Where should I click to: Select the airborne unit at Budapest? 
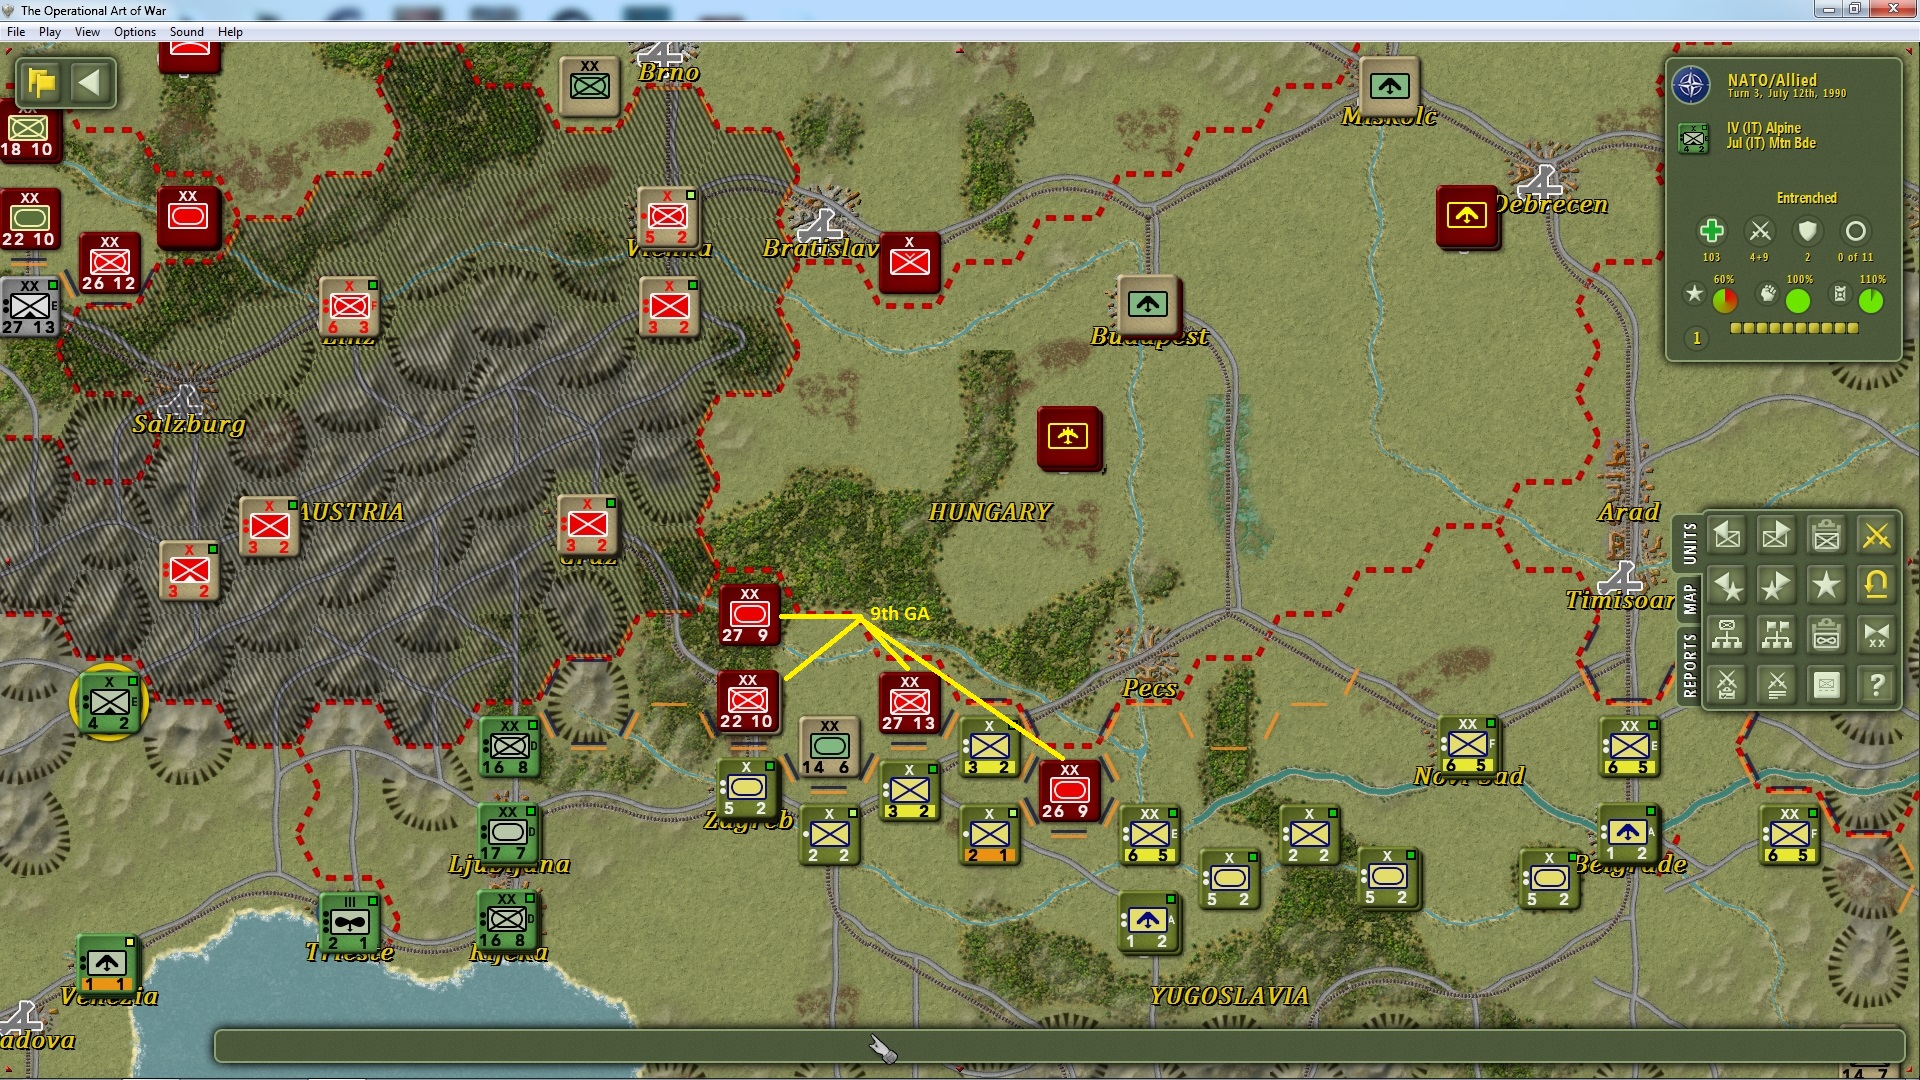tap(1148, 304)
